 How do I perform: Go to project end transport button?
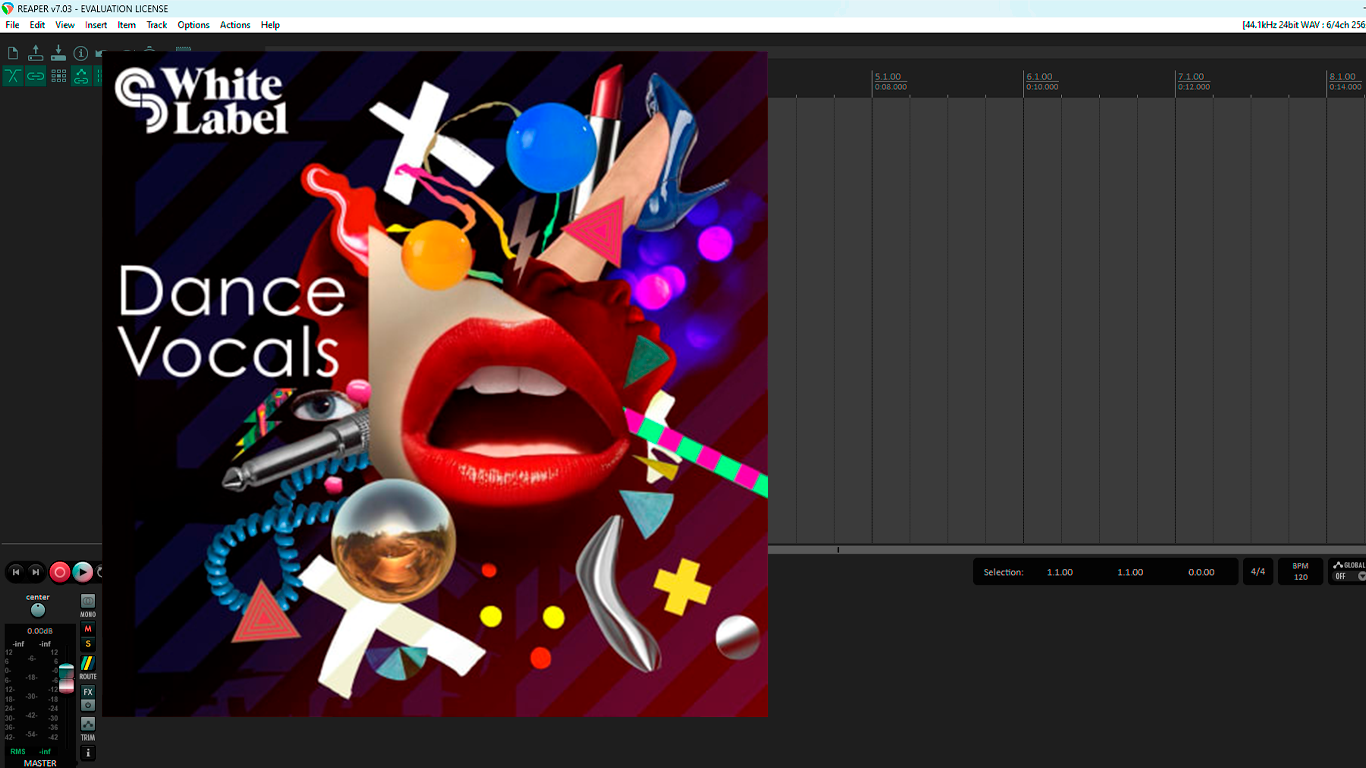[36, 572]
